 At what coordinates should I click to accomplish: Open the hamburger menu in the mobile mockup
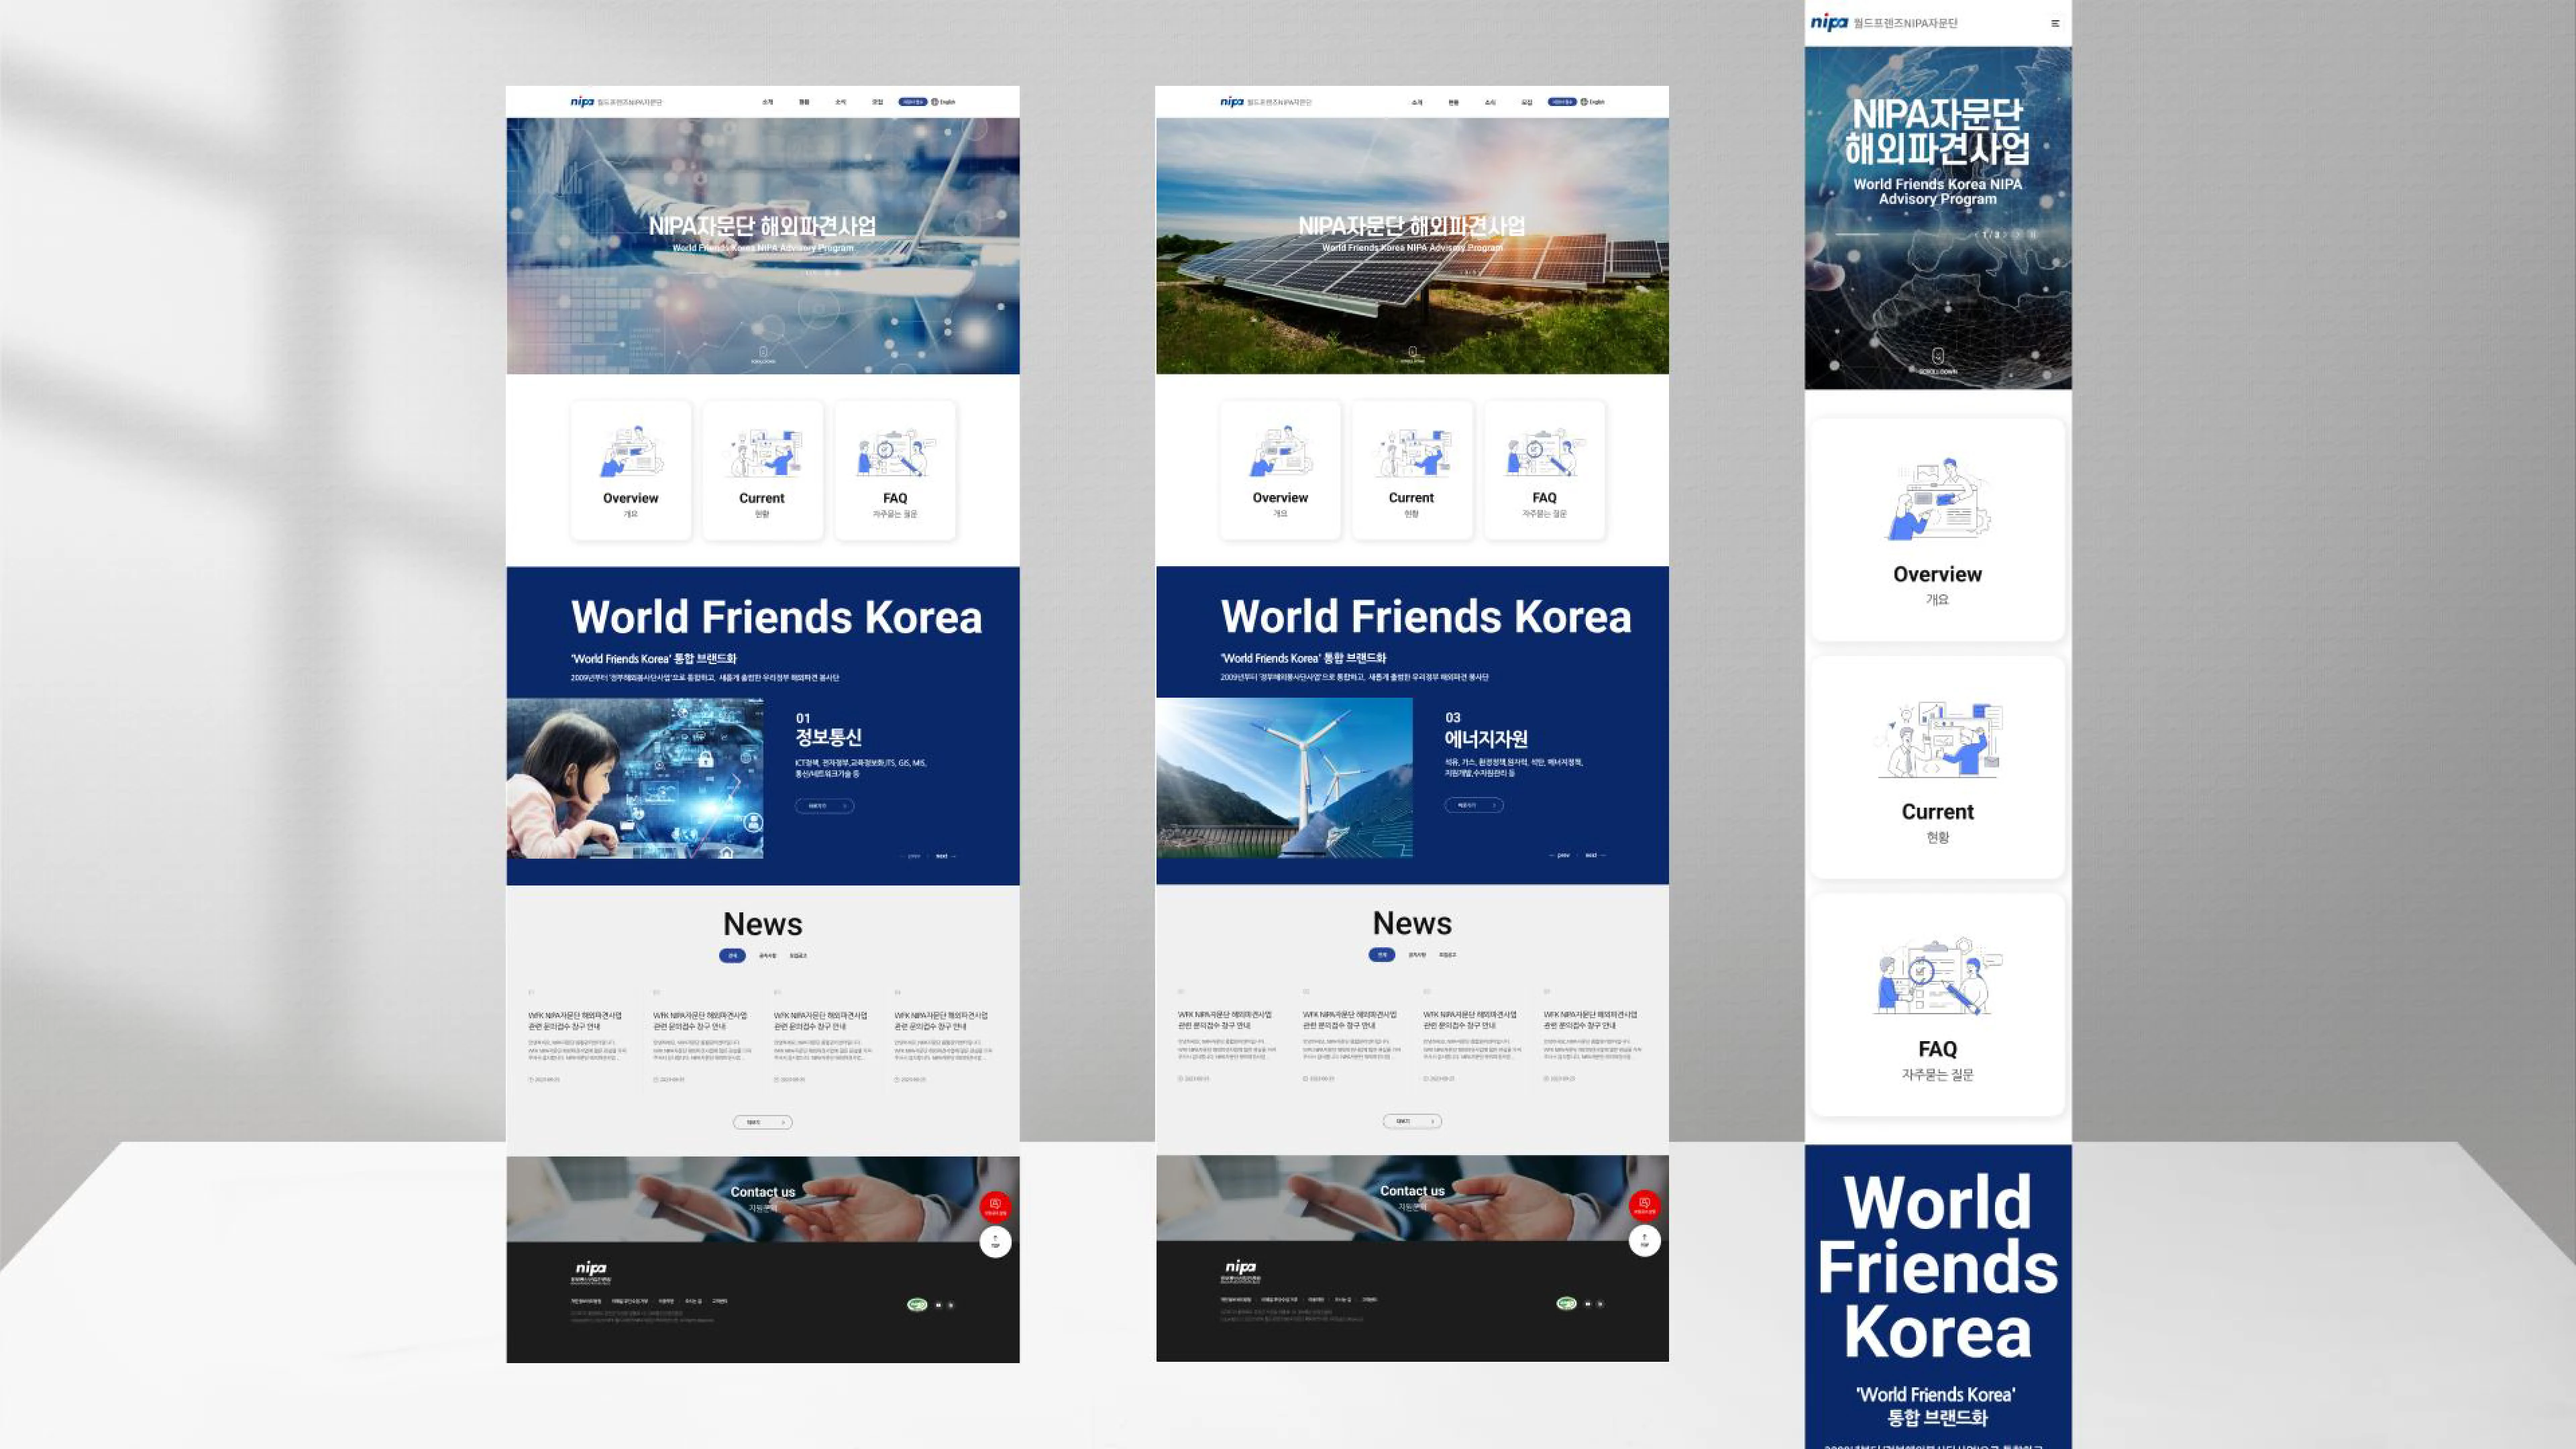[2055, 23]
